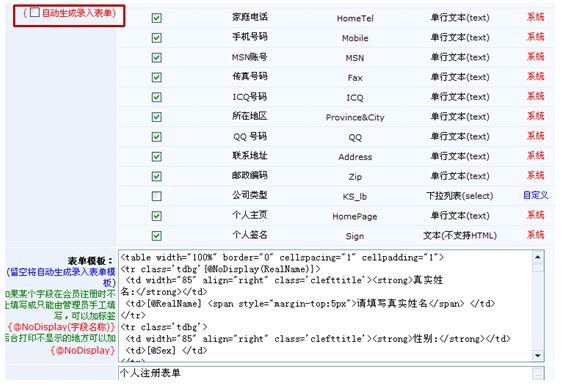Click the 个人注册表单 text field
This screenshot has height=392, width=563.
(x=325, y=373)
